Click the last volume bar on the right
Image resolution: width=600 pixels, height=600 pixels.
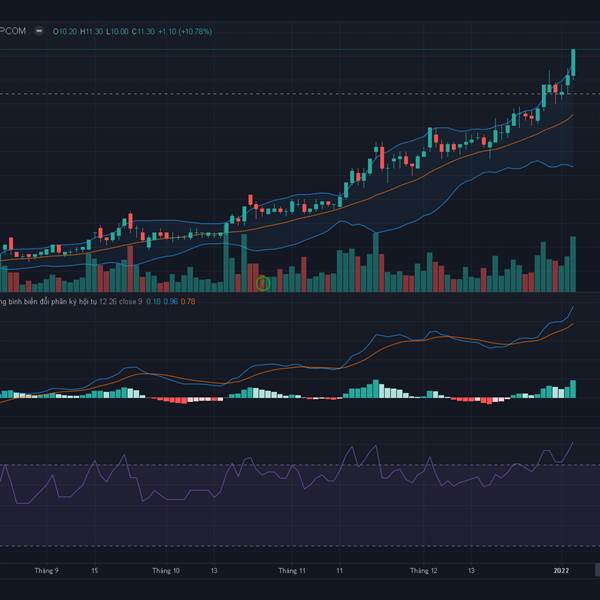[573, 264]
